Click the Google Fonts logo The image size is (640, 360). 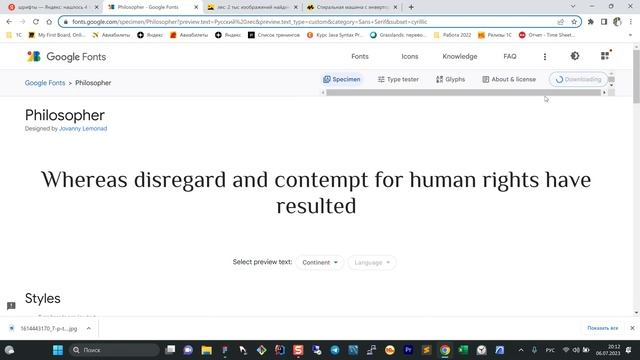[67, 57]
